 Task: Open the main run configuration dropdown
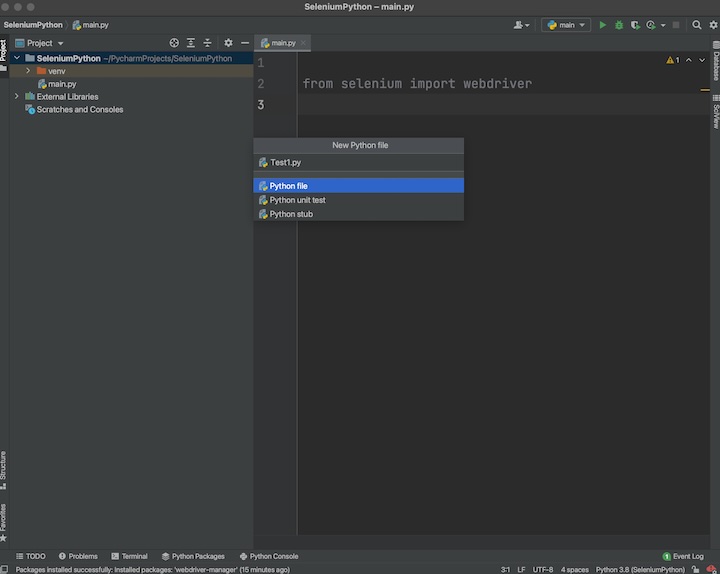coord(566,25)
